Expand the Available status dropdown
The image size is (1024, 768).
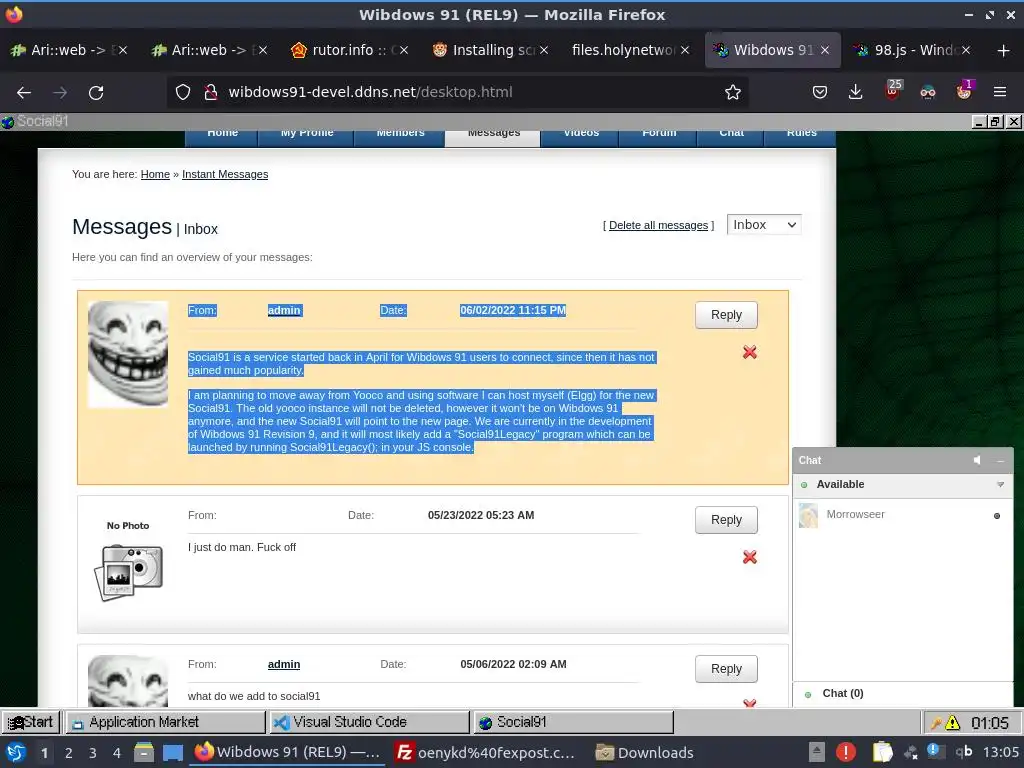[x=1000, y=485]
